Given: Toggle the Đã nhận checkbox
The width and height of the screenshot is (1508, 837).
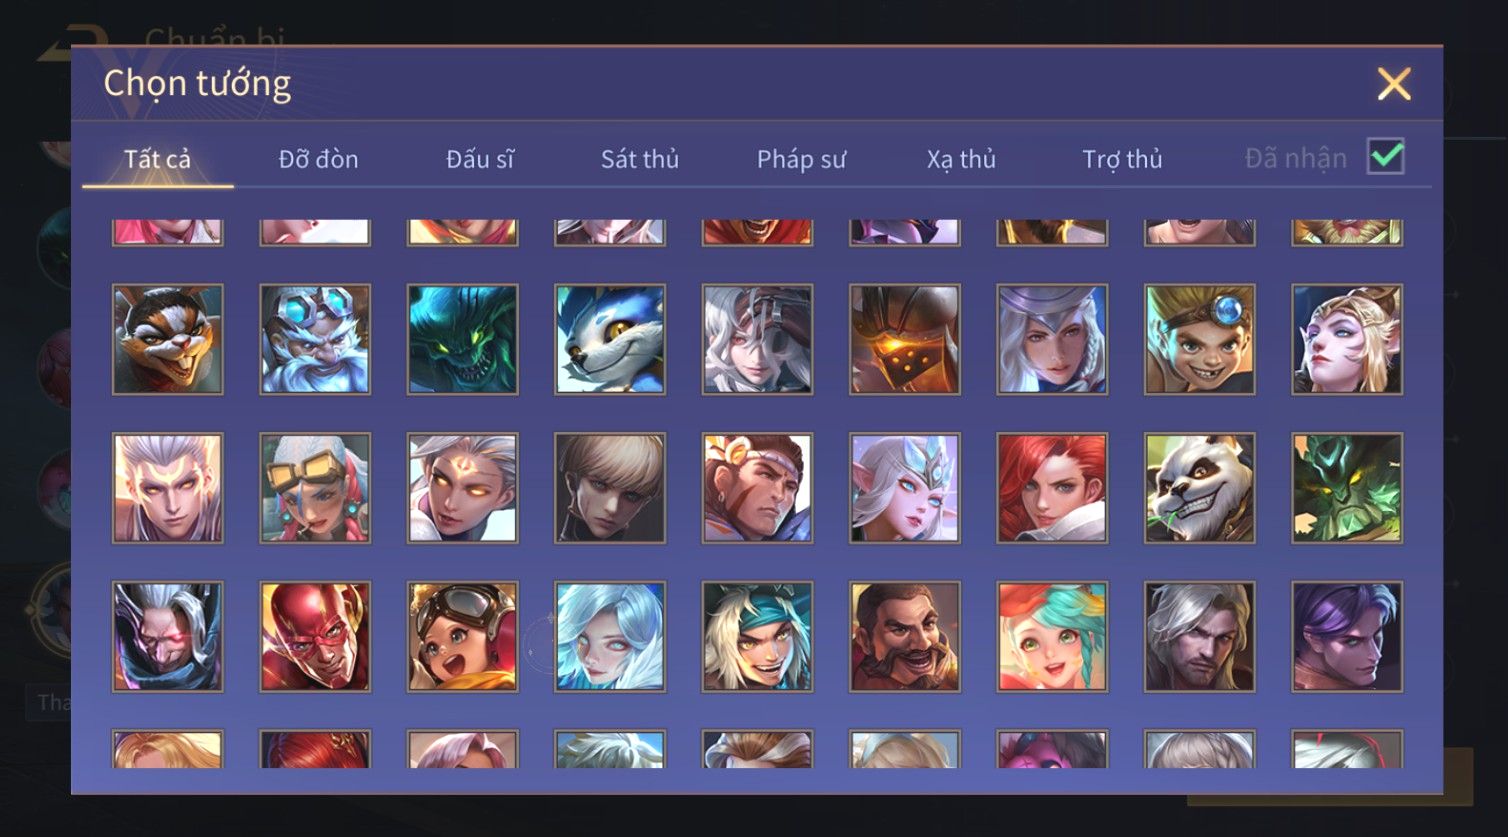Looking at the screenshot, I should click(1386, 157).
